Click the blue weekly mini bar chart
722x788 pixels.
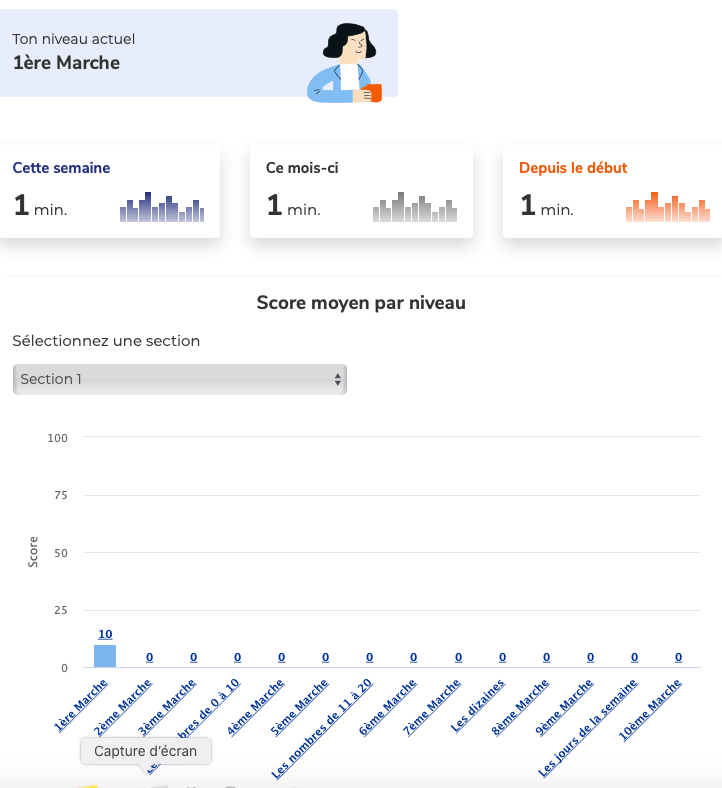pos(162,207)
